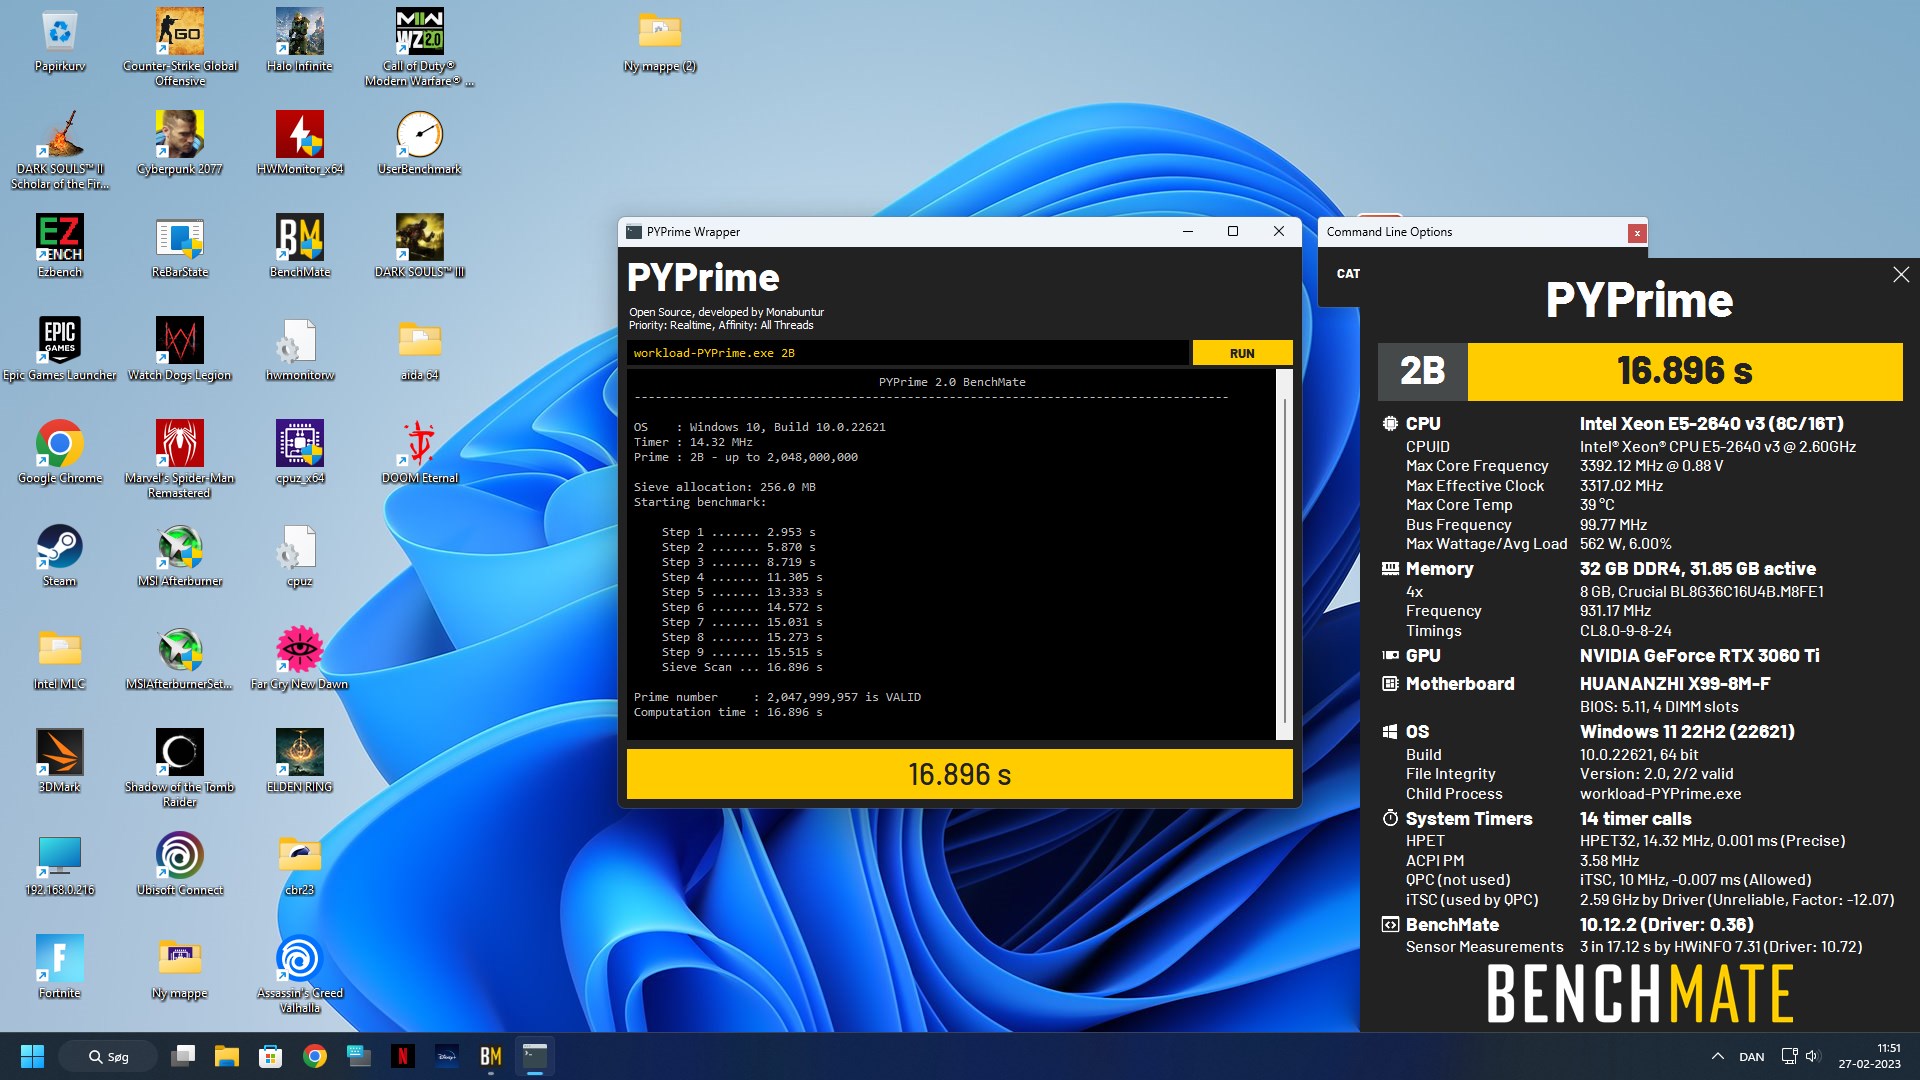
Task: Launch Google Chrome desktop shortcut
Action: pyautogui.click(x=60, y=452)
